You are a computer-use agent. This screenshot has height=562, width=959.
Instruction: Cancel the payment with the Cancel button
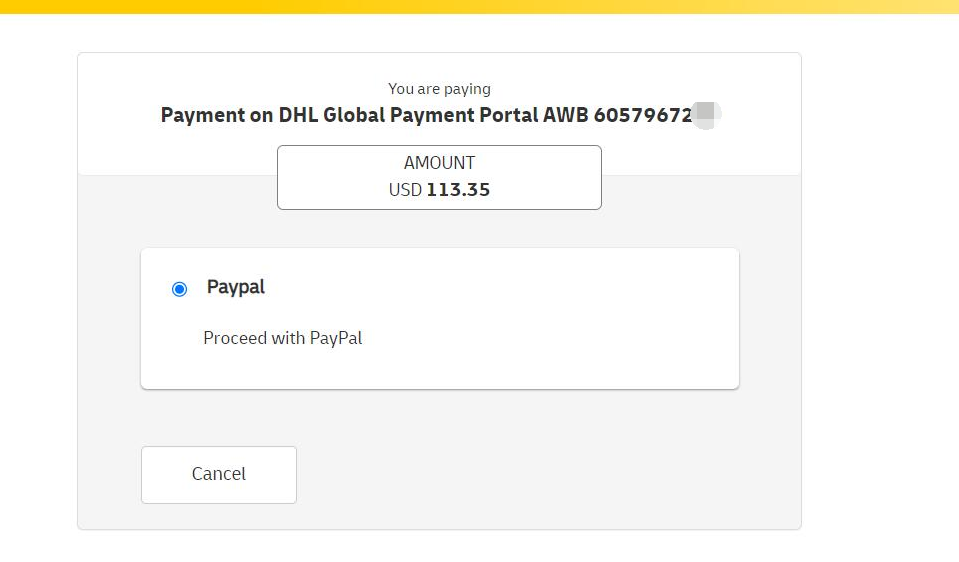click(219, 475)
